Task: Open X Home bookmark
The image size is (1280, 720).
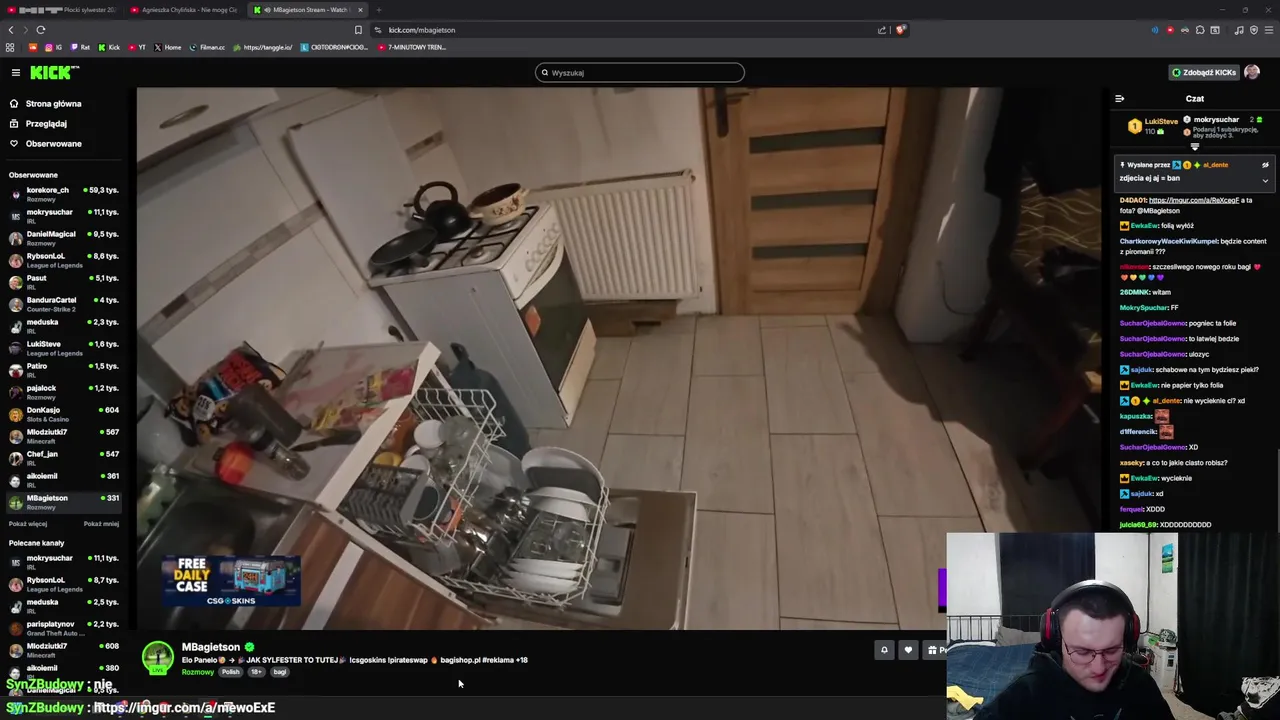Action: (x=167, y=47)
